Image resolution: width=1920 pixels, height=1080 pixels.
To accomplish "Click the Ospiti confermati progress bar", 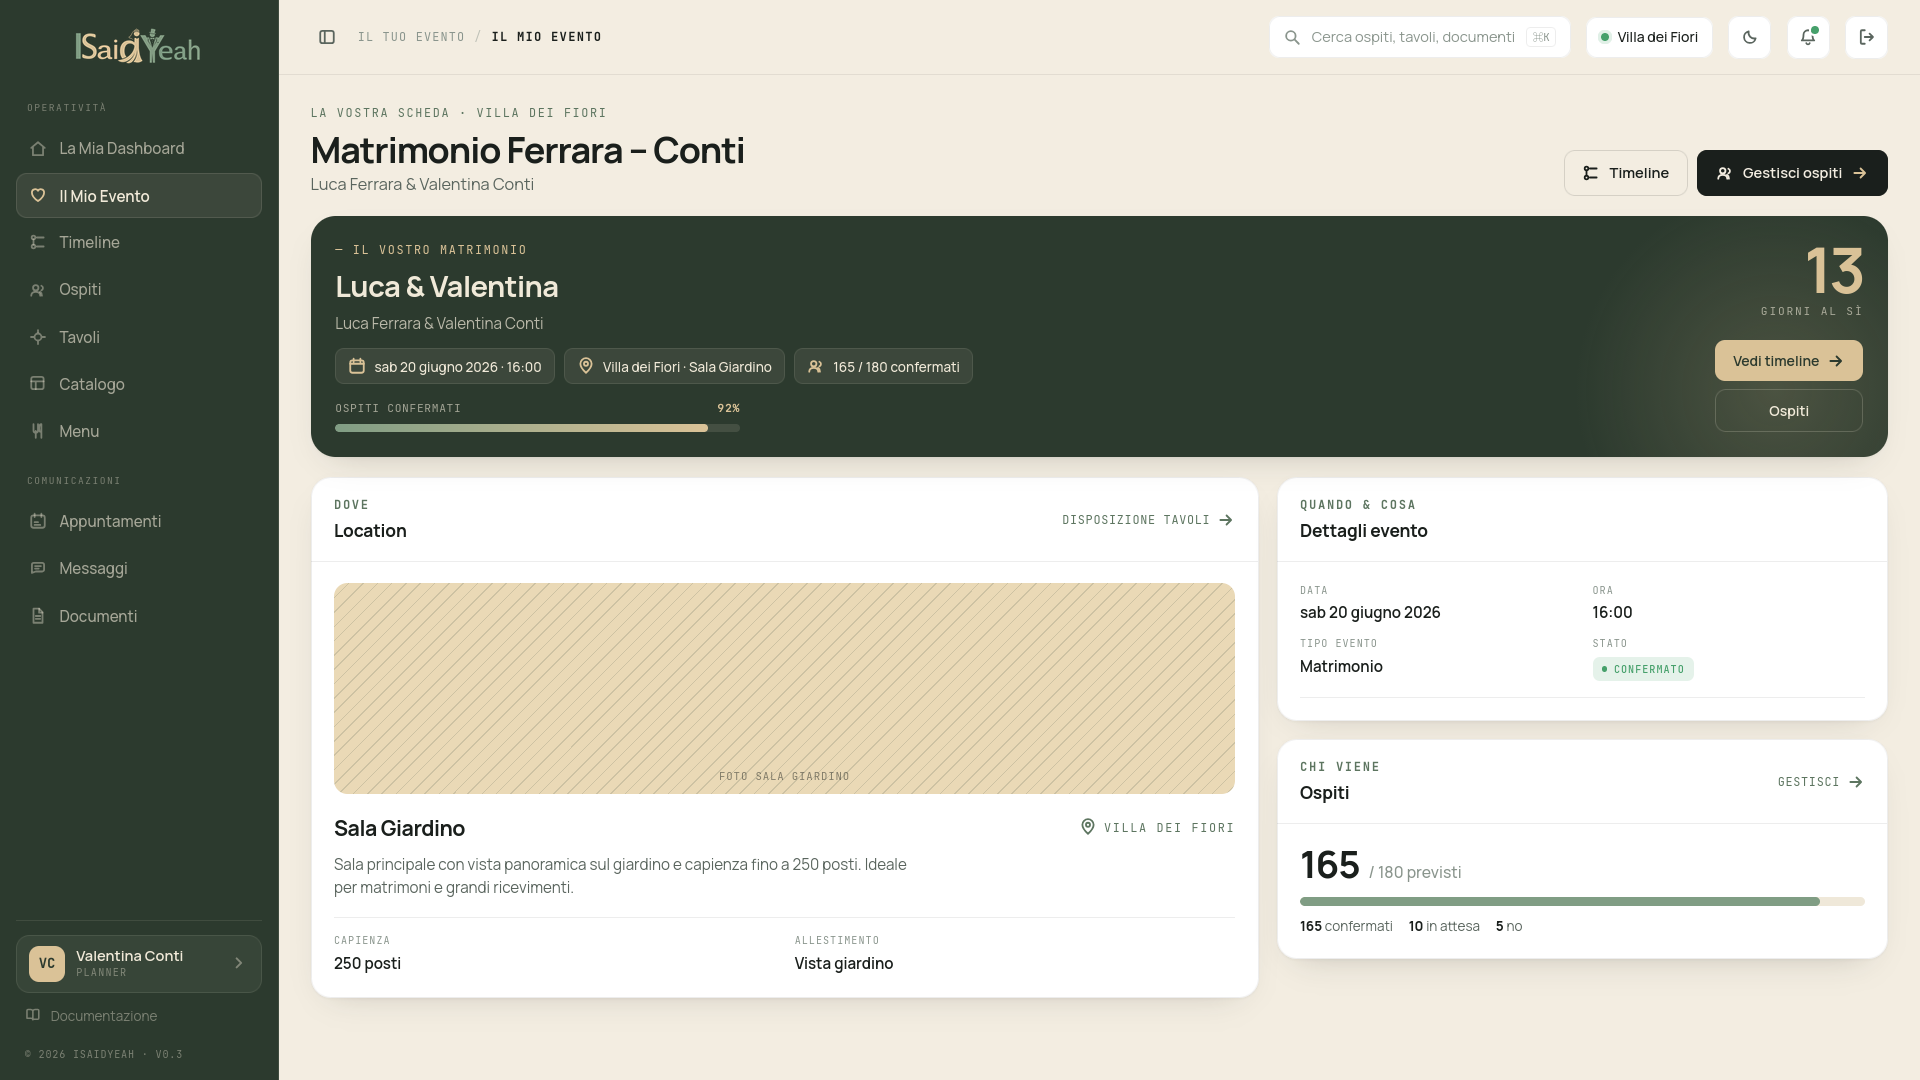I will point(537,428).
